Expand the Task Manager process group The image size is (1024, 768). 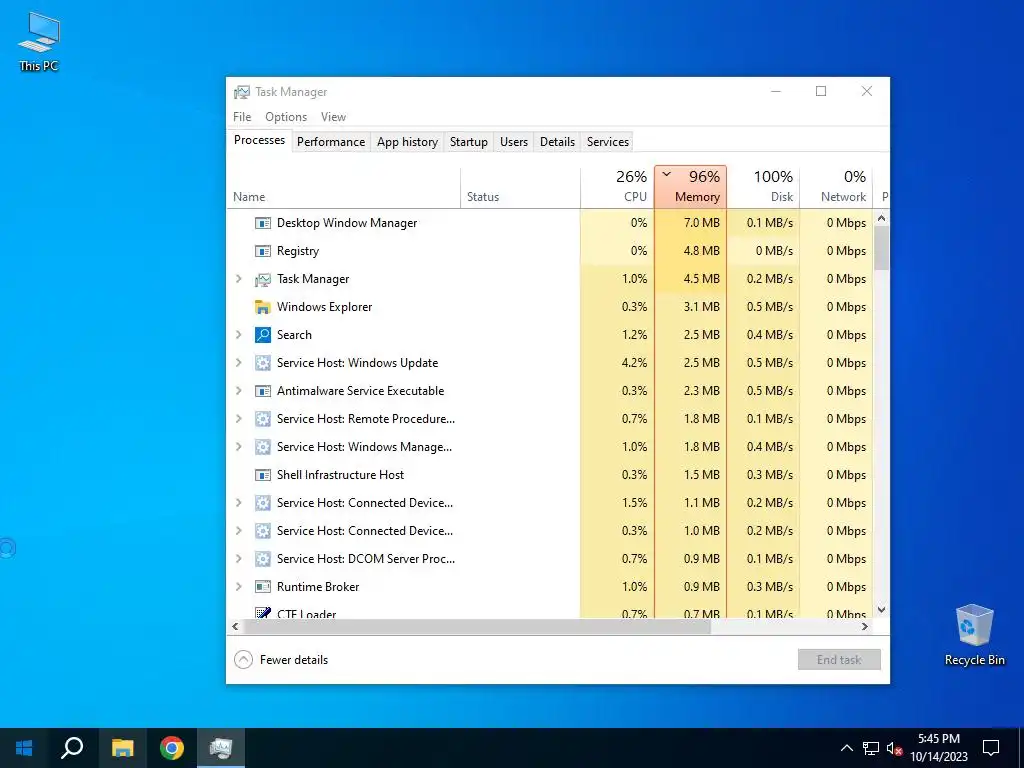click(x=239, y=279)
